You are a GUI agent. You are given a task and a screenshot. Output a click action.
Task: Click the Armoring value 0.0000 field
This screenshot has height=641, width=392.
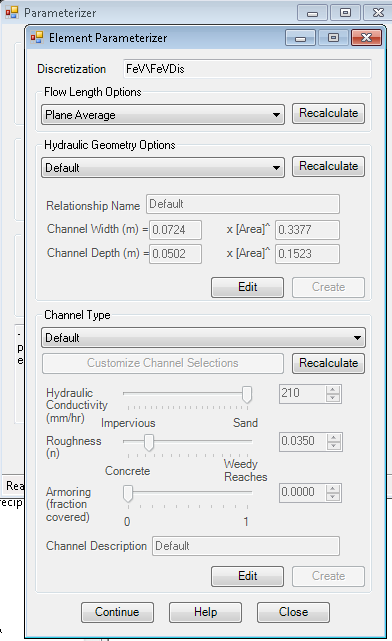click(303, 493)
